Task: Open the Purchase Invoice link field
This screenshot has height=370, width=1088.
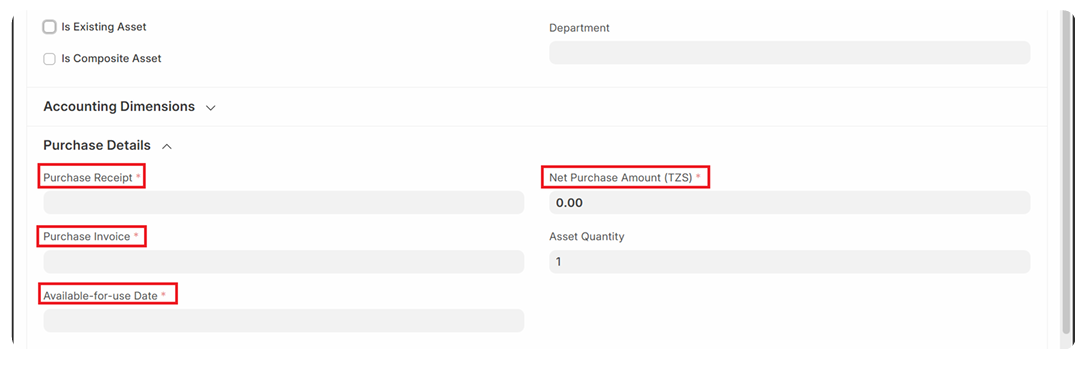Action: 284,262
